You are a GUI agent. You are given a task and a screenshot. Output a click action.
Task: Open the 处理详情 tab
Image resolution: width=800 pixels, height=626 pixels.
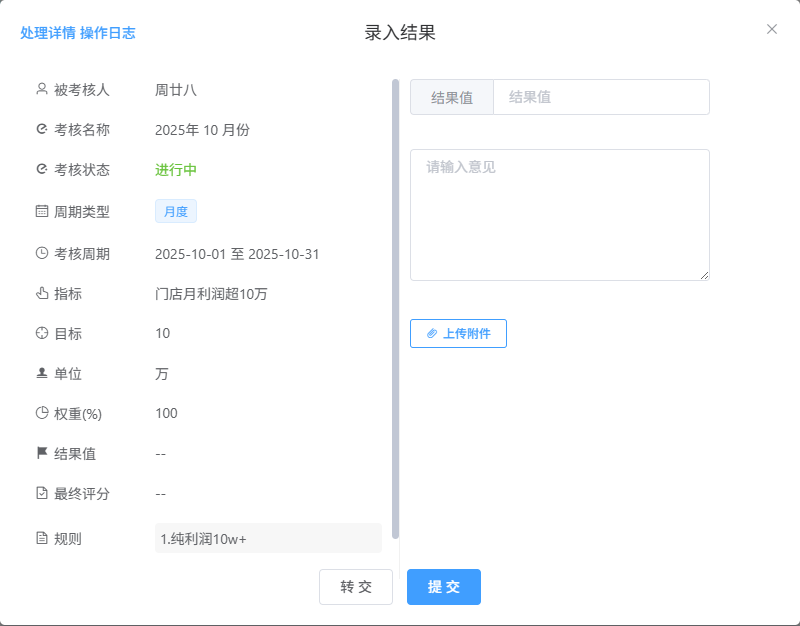click(x=48, y=33)
